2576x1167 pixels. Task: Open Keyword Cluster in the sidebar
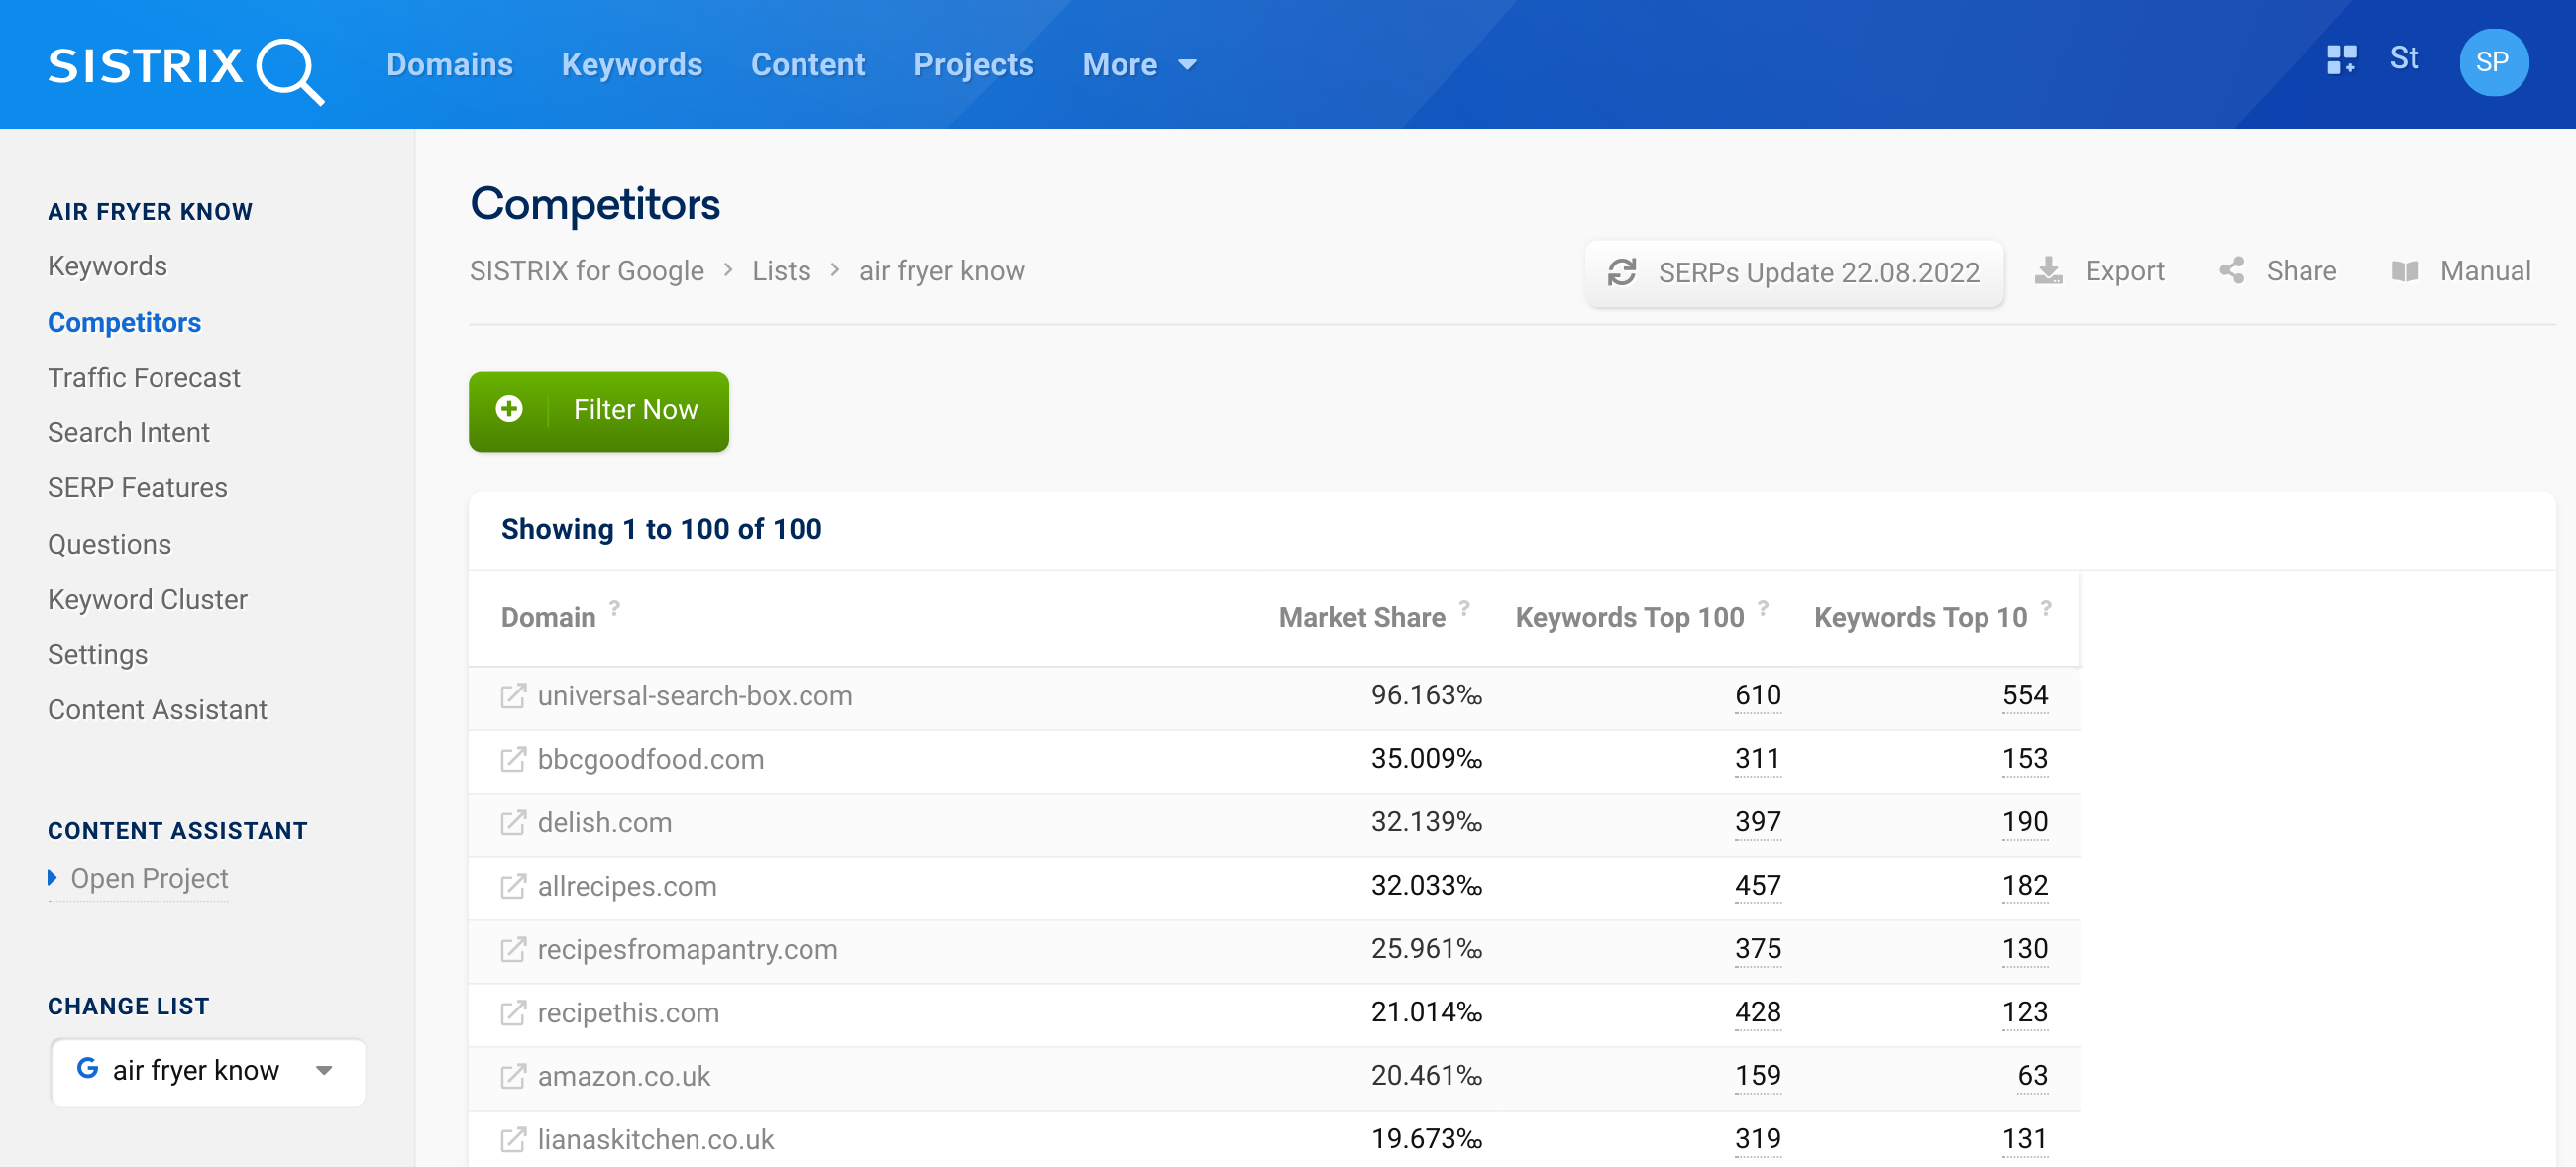[147, 600]
